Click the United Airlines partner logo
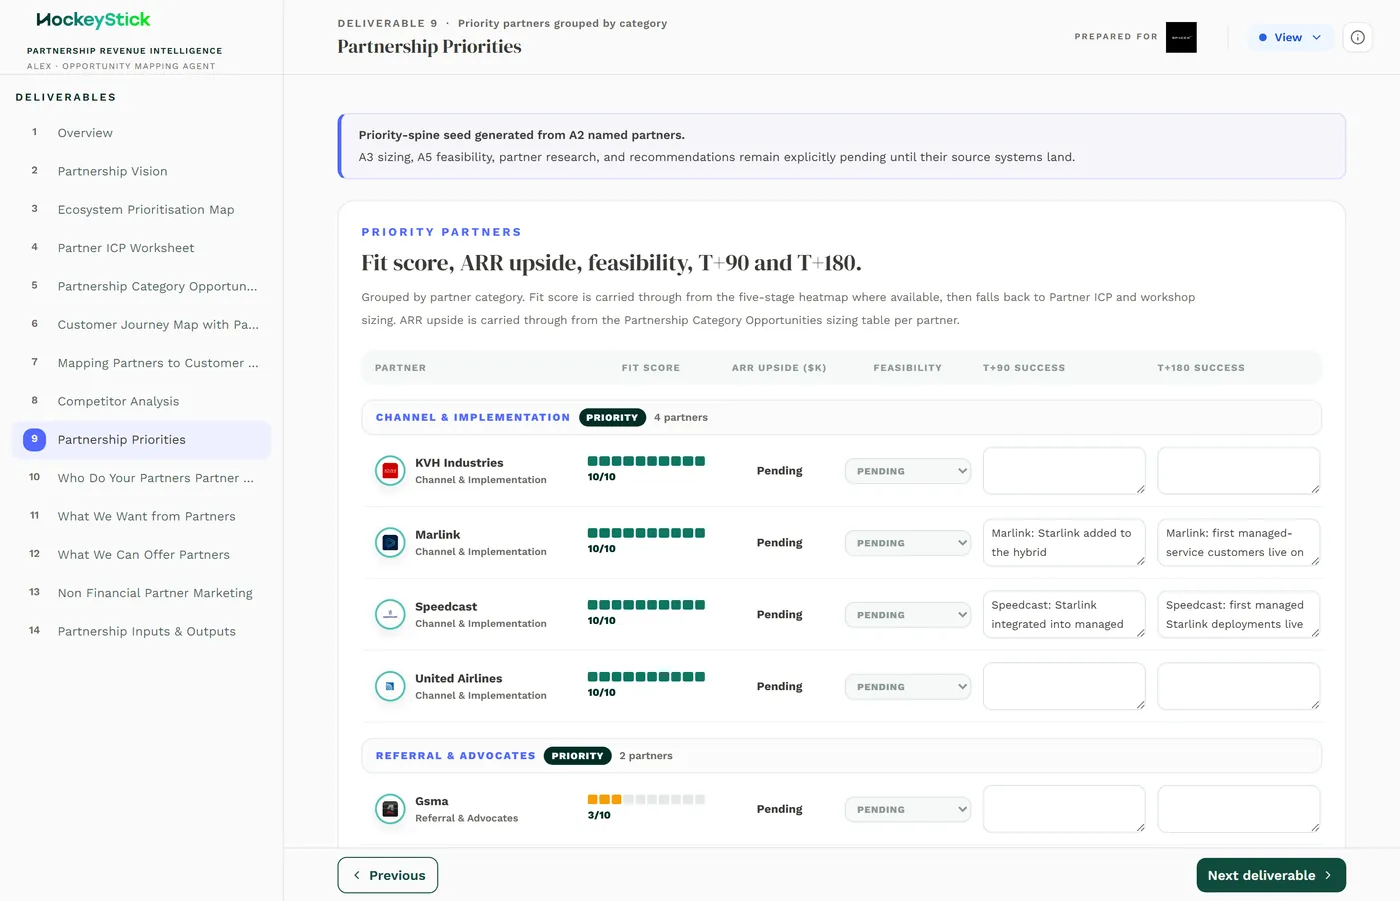Image resolution: width=1400 pixels, height=901 pixels. 390,686
